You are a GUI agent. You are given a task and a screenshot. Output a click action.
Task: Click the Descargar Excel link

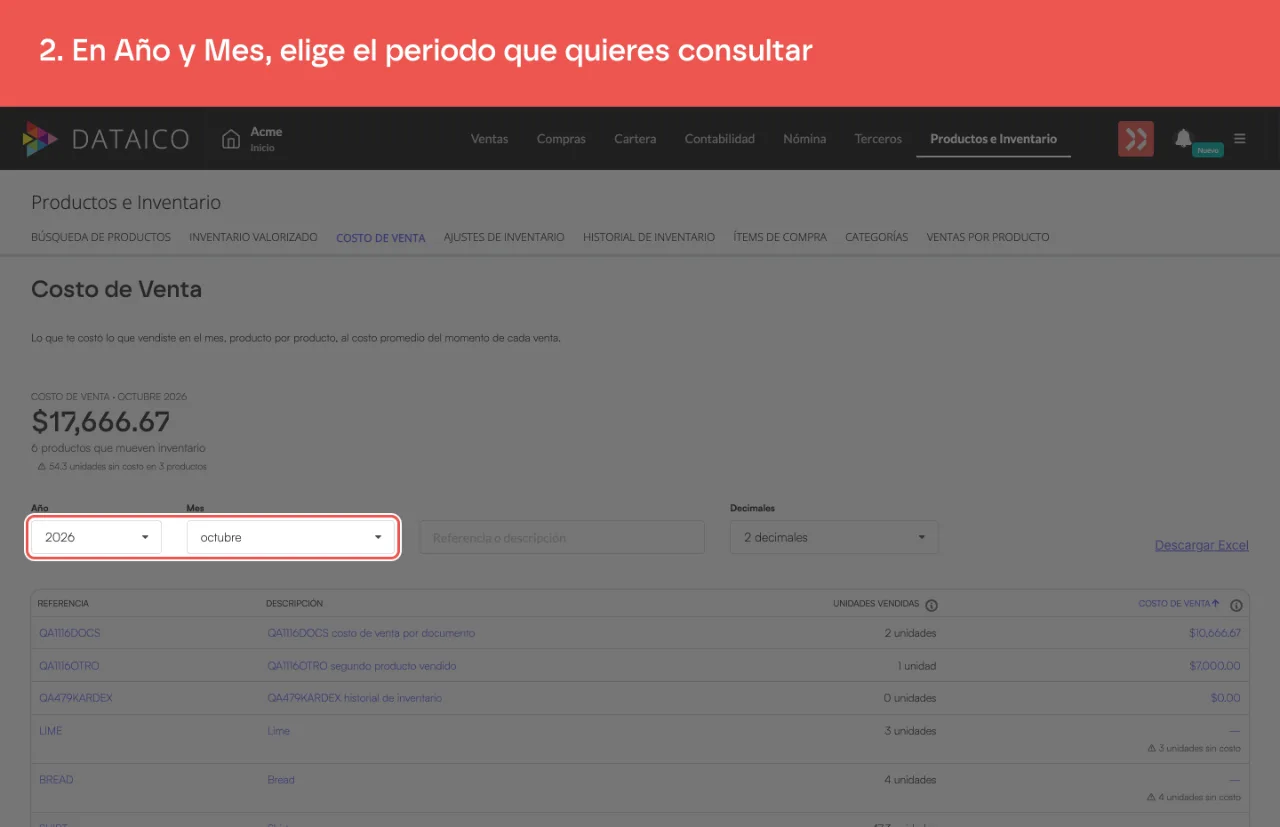1202,545
